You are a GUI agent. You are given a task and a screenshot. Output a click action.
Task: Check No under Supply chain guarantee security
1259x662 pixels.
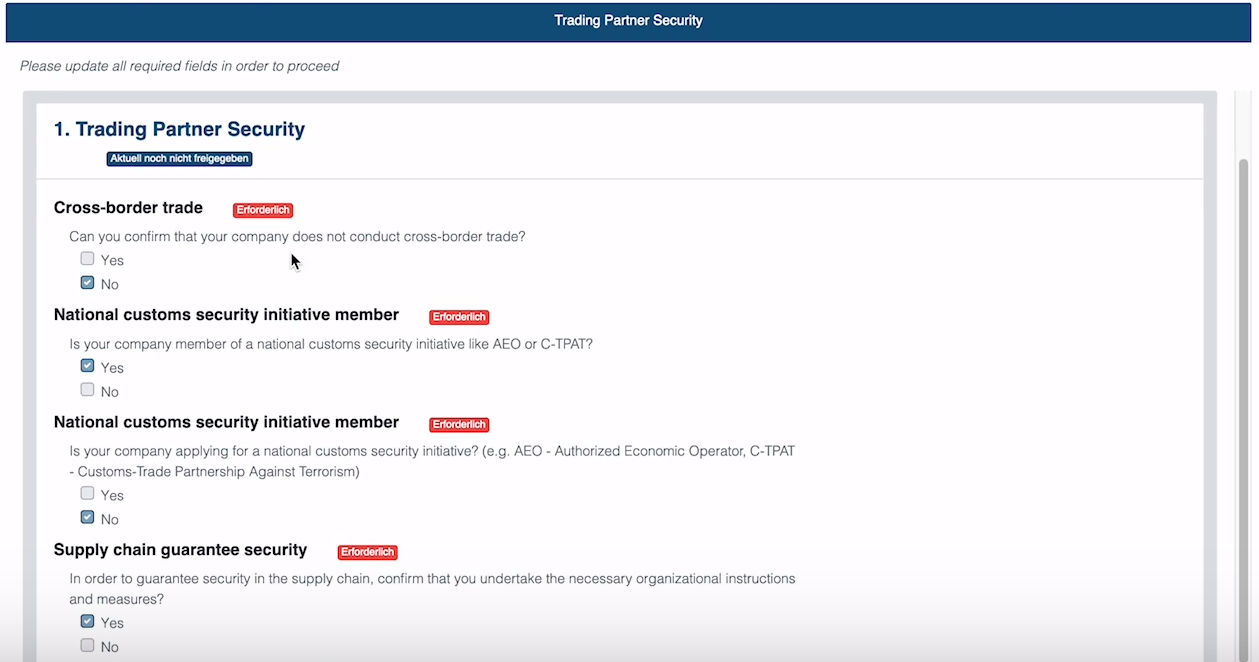coord(87,646)
